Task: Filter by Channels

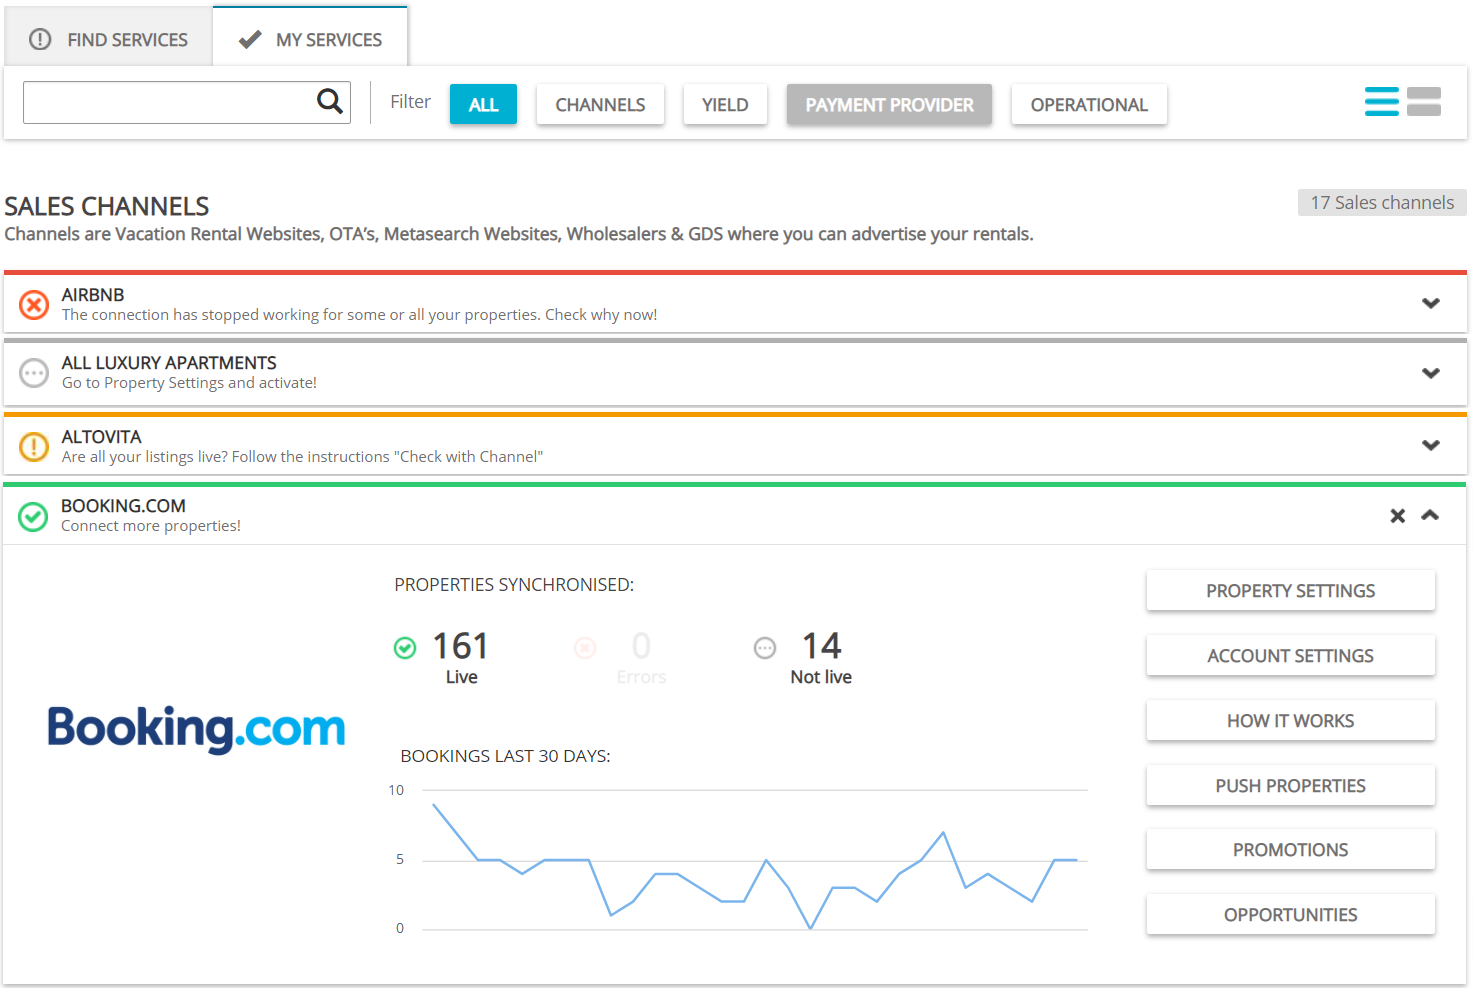Action: point(600,104)
